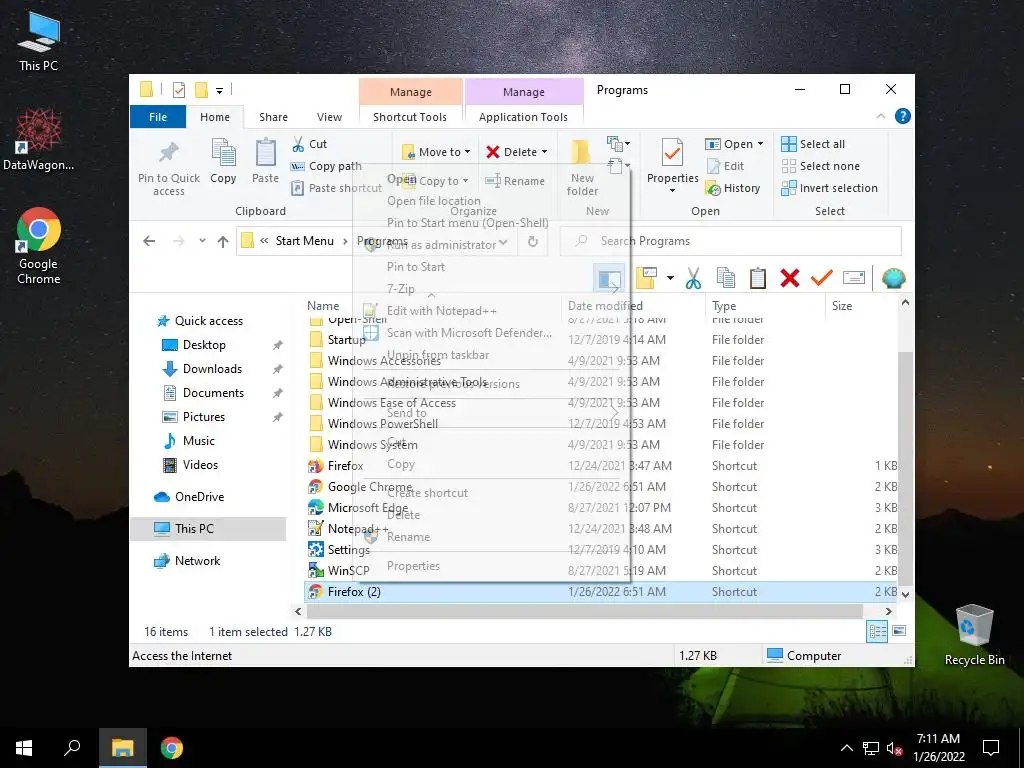Refresh the Programs folder view
This screenshot has height=768, width=1024.
pos(533,241)
